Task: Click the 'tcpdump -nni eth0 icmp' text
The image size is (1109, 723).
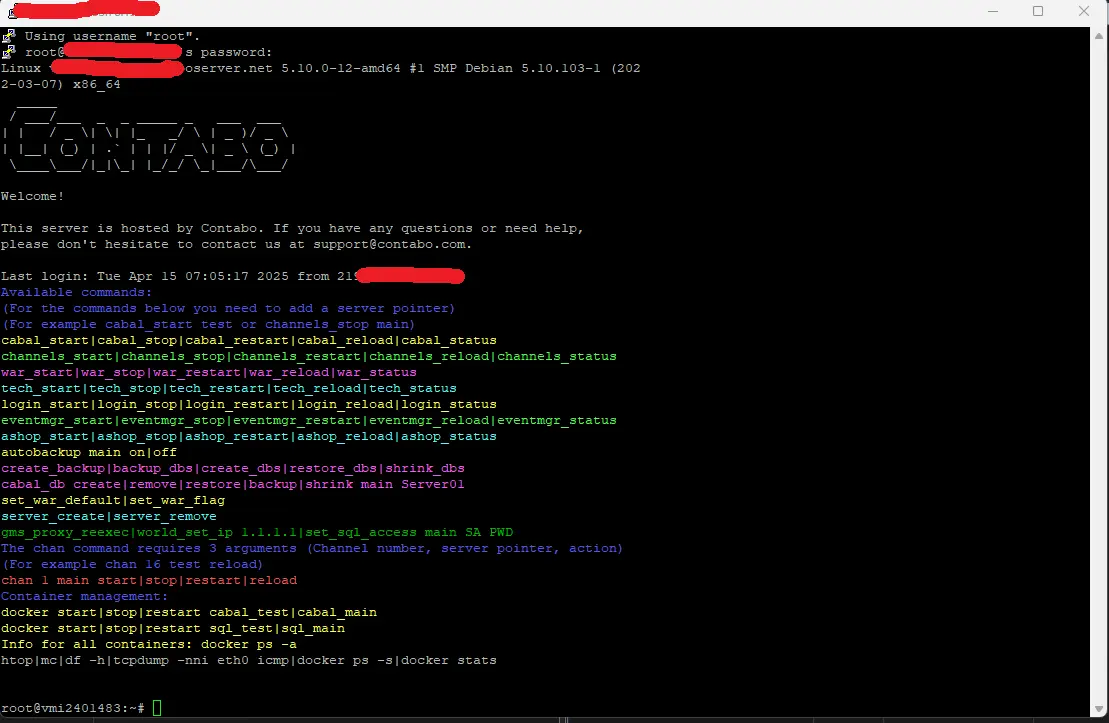Action: tap(201, 661)
